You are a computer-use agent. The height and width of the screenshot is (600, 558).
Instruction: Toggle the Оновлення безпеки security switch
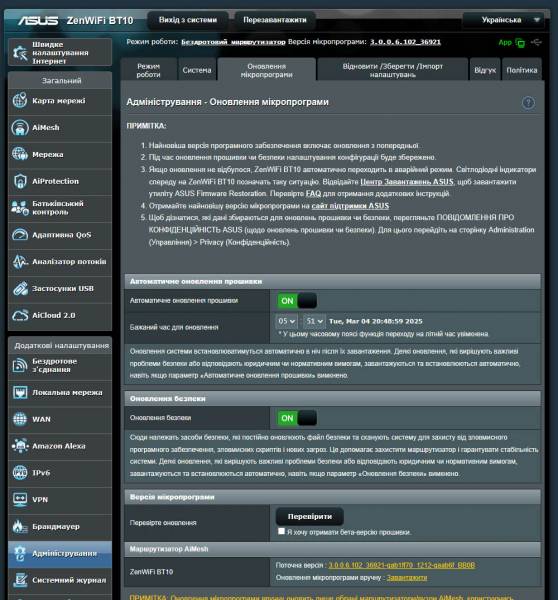[x=297, y=418]
